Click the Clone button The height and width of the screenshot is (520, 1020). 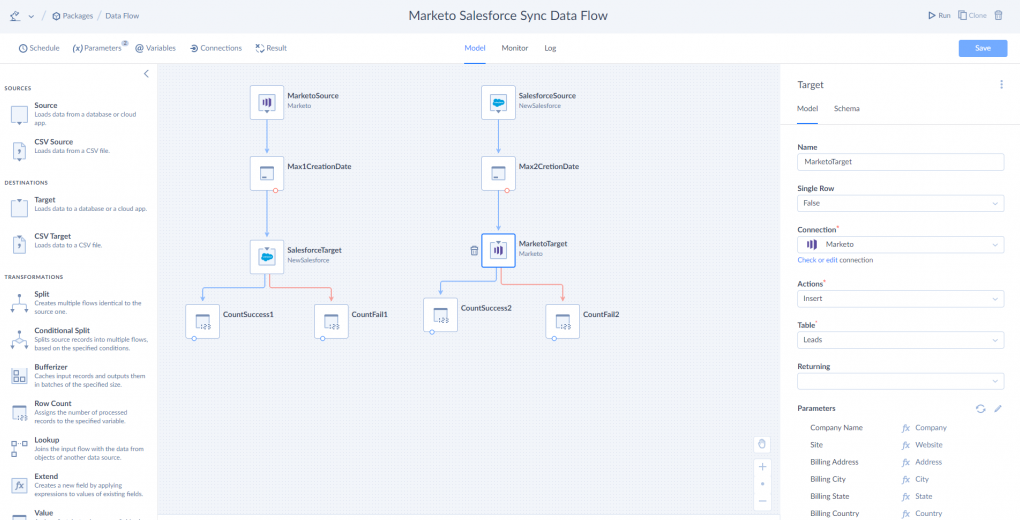click(972, 16)
